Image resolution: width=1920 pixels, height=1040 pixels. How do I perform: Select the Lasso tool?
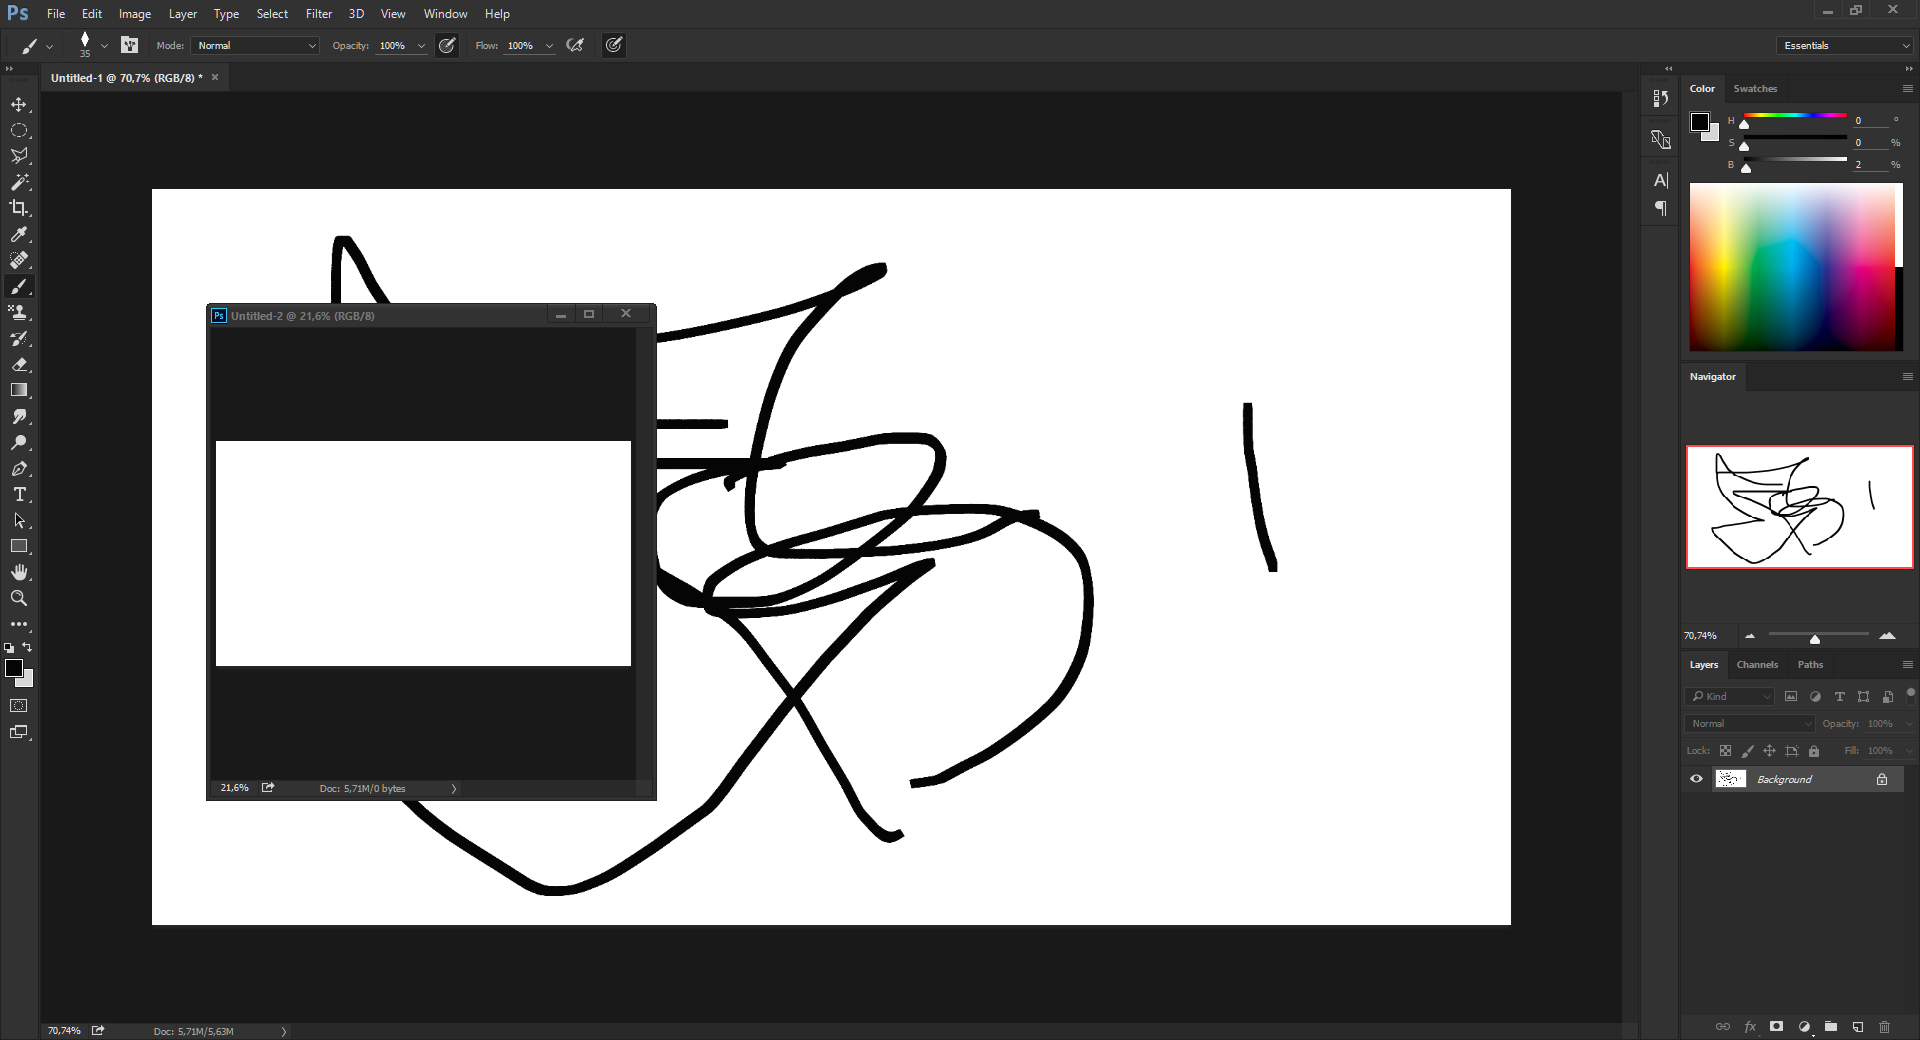[x=19, y=156]
